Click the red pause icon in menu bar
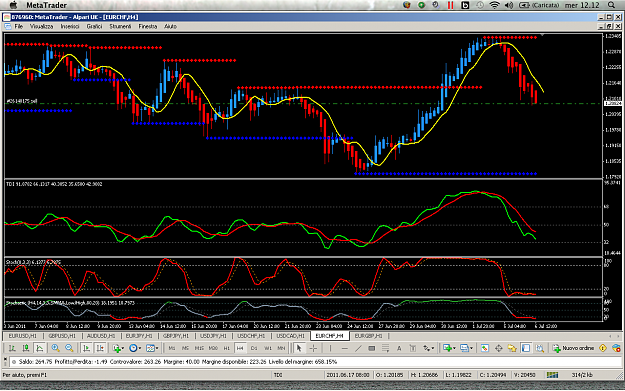625x391 pixels. pyautogui.click(x=450, y=5)
